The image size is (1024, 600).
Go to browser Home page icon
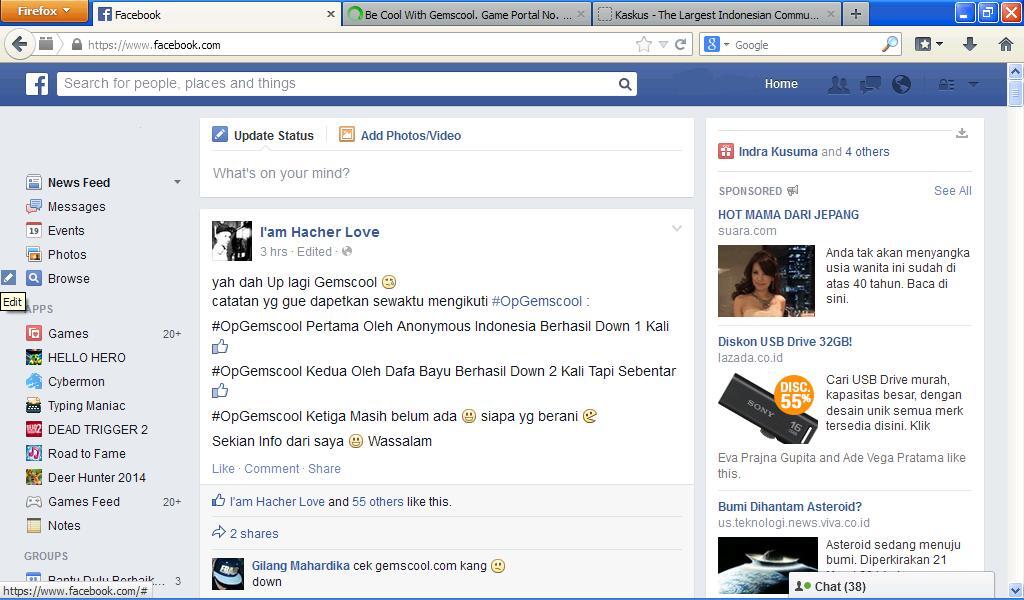(x=1006, y=44)
